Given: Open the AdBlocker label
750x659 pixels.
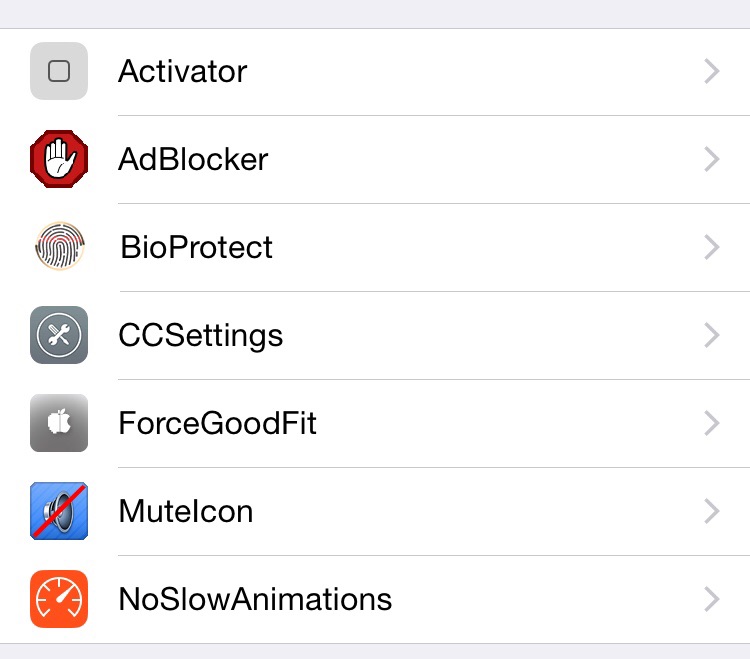Looking at the screenshot, I should (193, 159).
